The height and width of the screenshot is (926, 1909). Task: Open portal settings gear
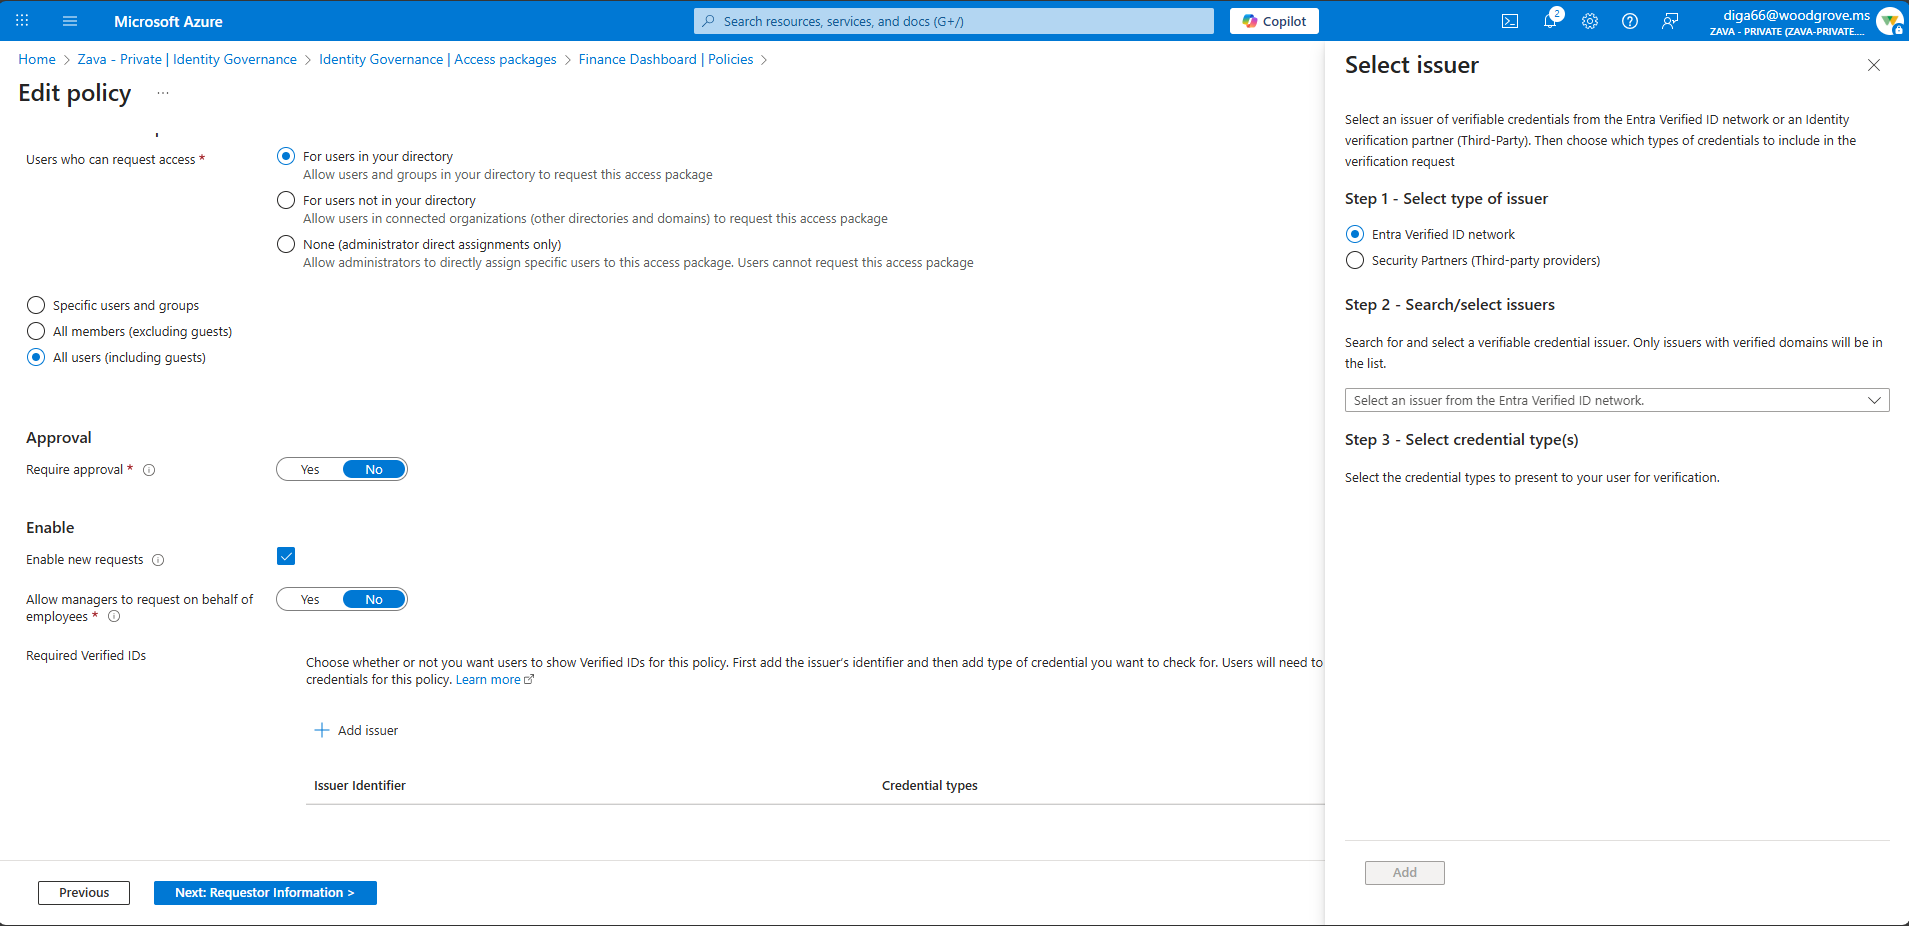point(1590,21)
